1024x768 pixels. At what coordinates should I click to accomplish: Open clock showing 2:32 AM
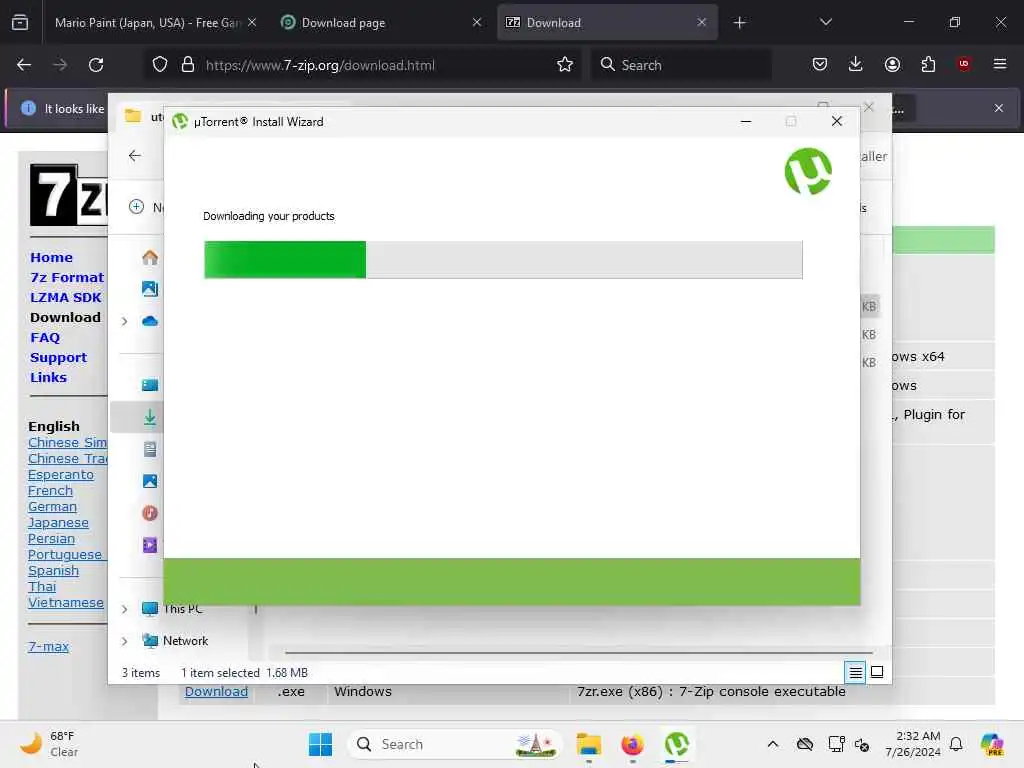coord(913,744)
